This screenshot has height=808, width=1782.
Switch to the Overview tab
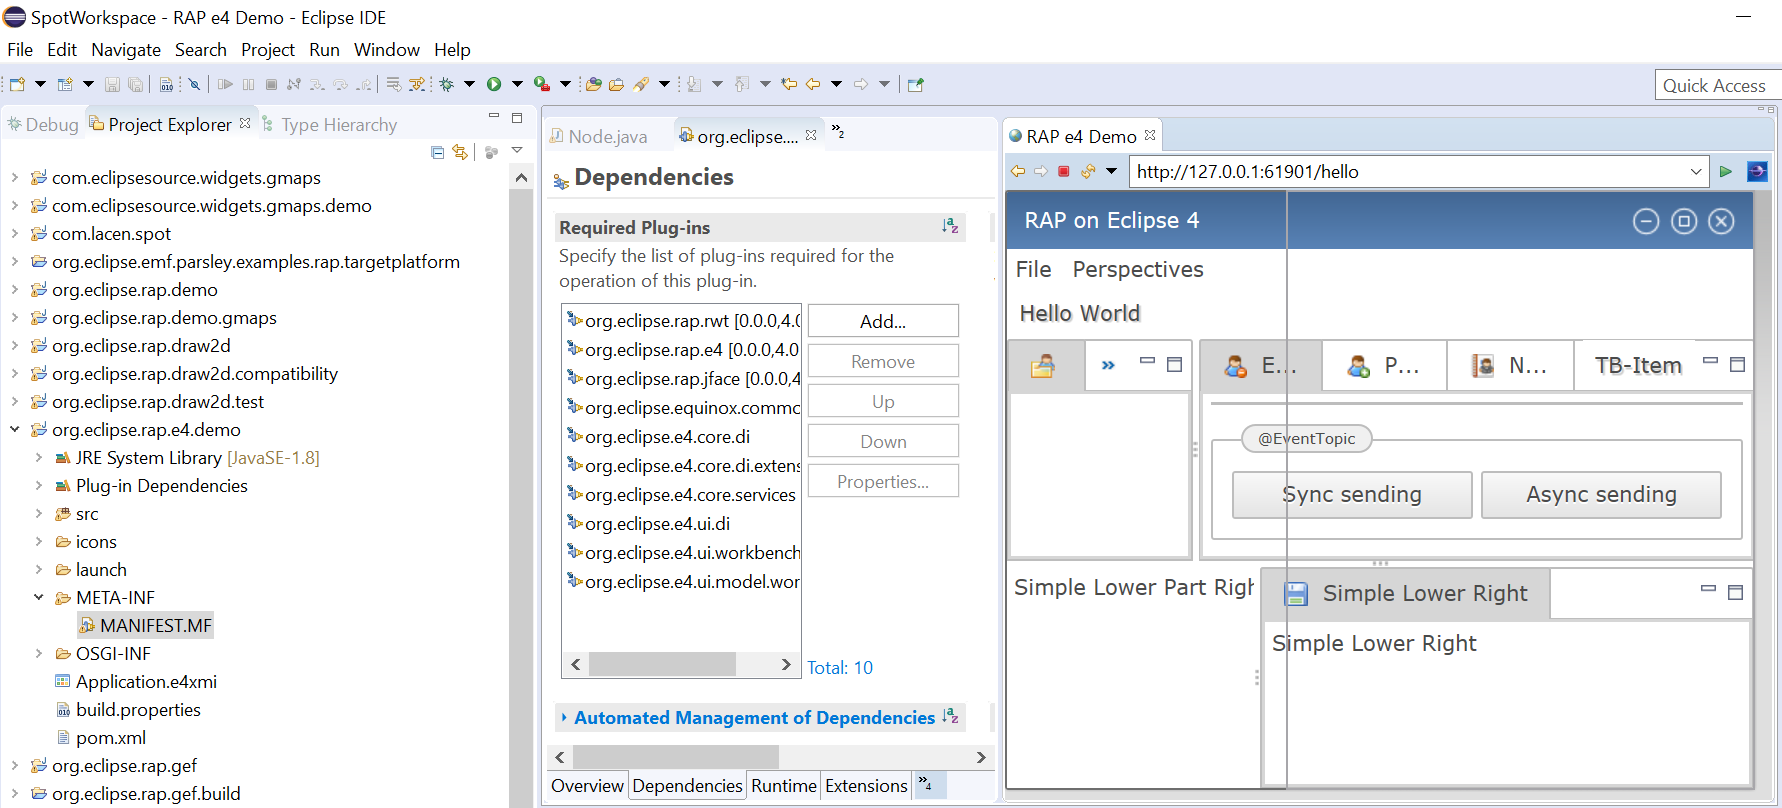point(587,786)
